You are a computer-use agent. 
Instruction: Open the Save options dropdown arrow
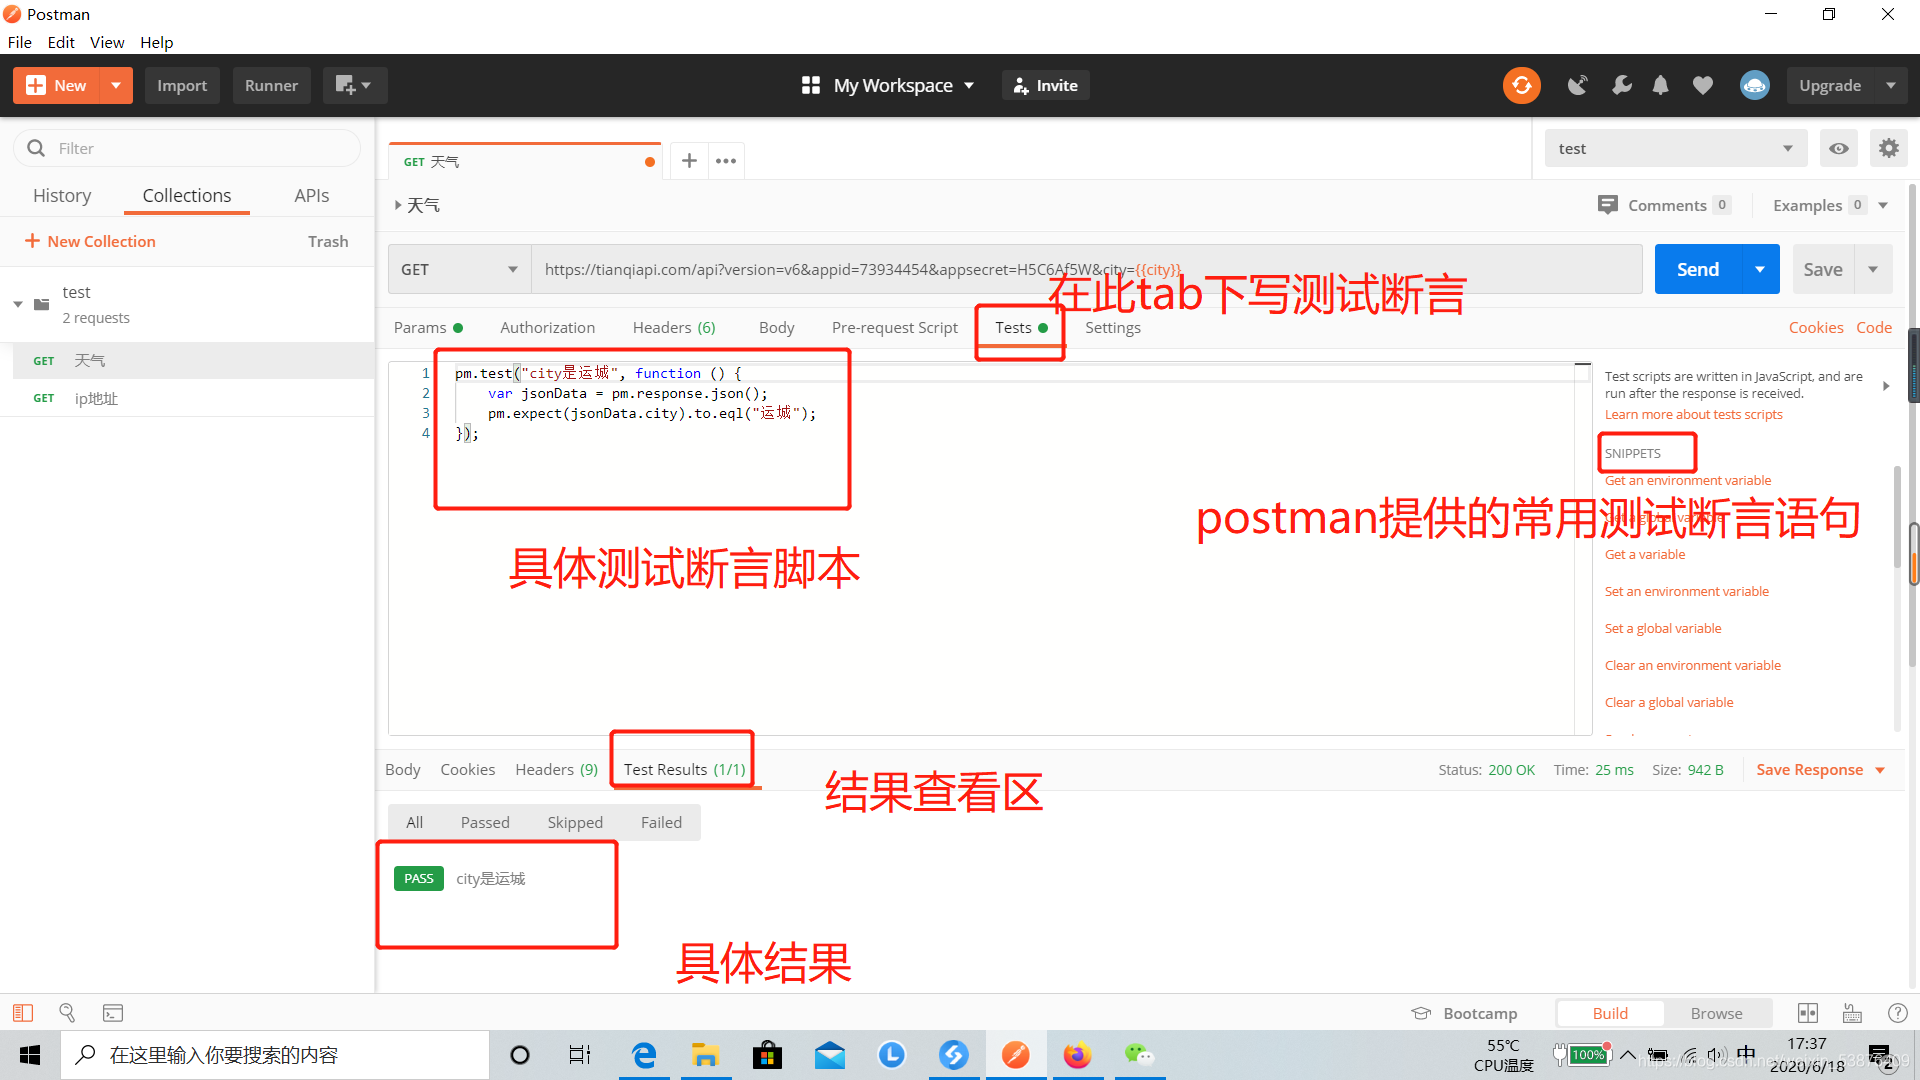(x=1873, y=269)
